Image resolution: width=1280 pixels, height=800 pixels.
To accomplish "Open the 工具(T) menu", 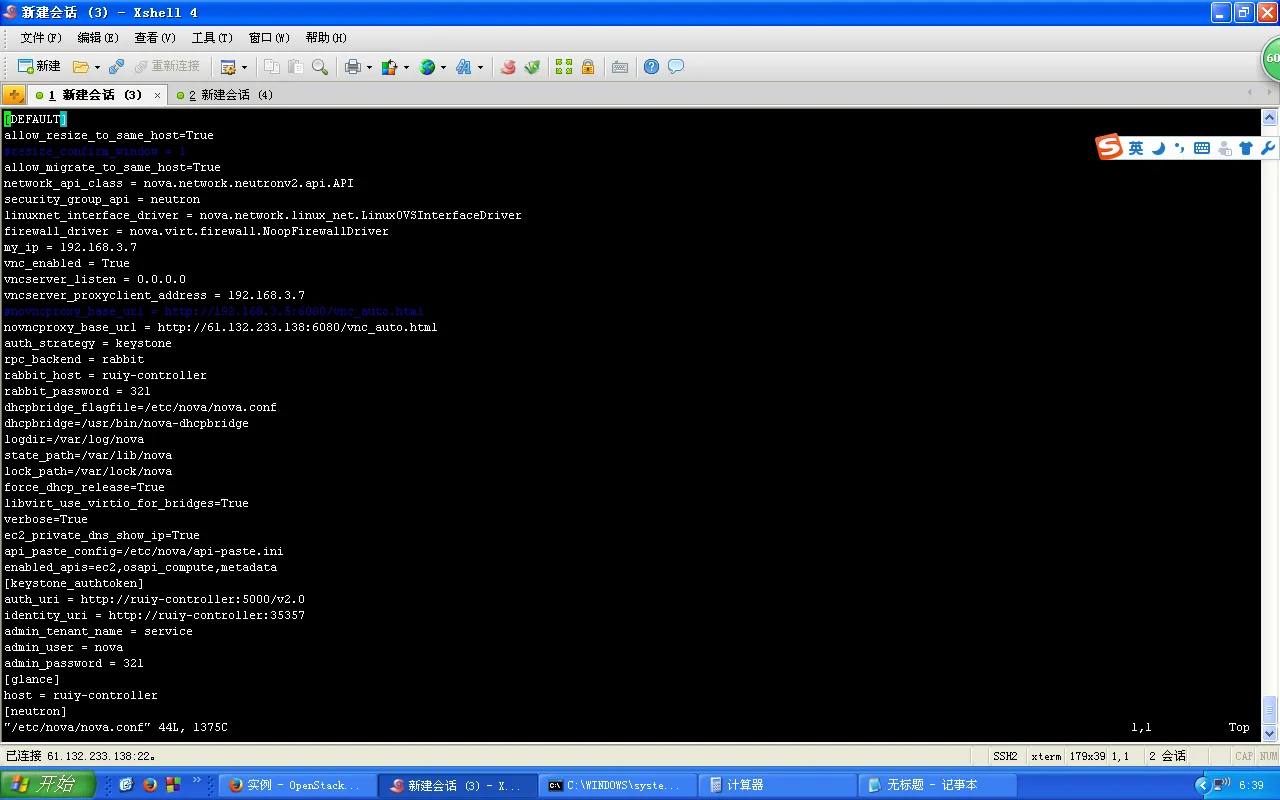I will [x=212, y=38].
